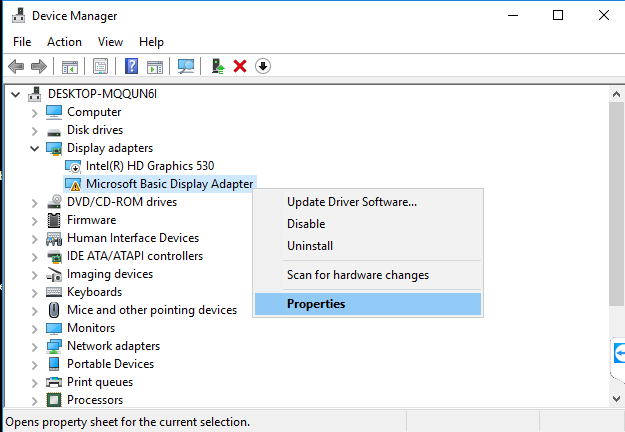Click the red X Uninstall toolbar icon

coord(240,66)
